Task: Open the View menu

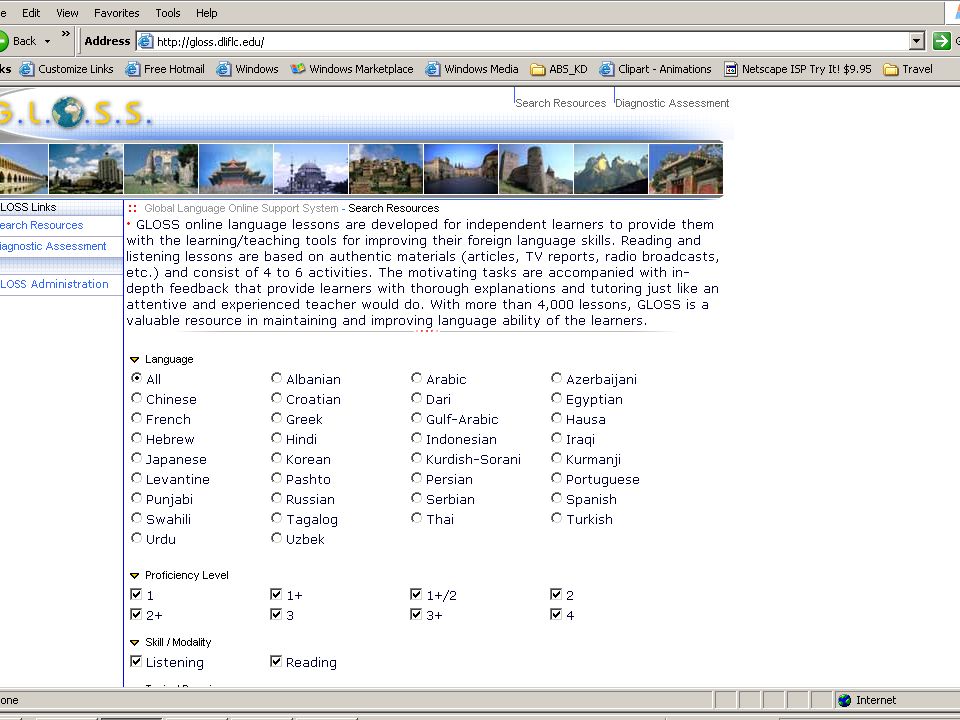Action: tap(67, 13)
